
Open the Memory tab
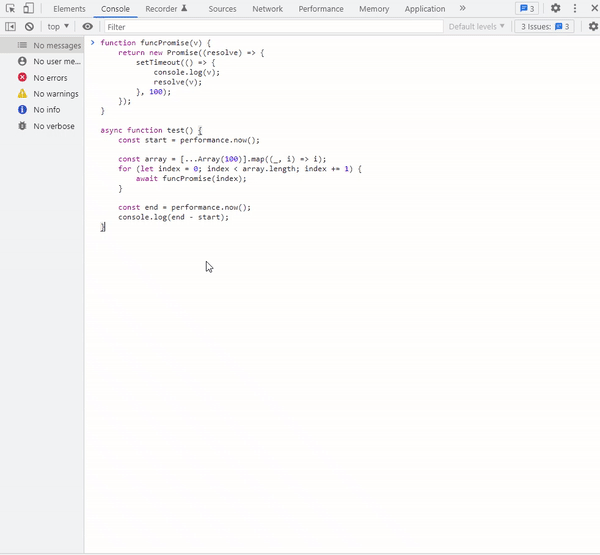374,9
